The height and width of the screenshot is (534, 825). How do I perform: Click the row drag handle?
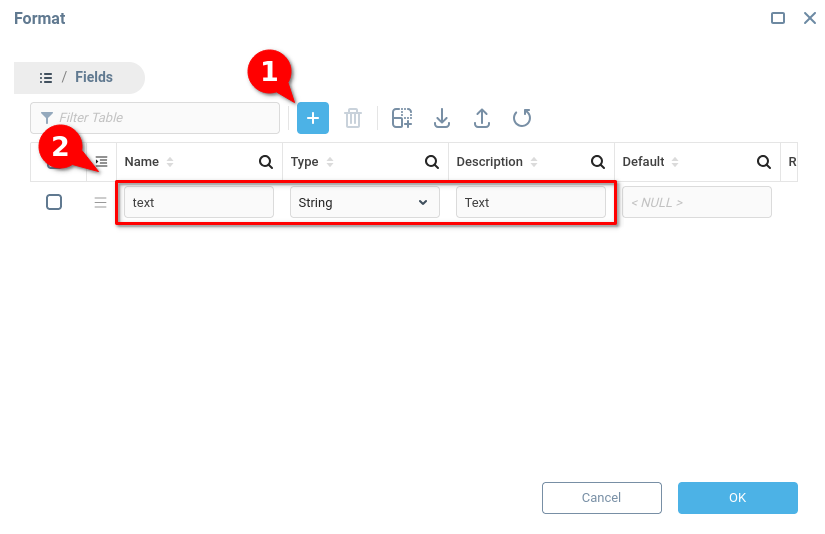(x=100, y=203)
